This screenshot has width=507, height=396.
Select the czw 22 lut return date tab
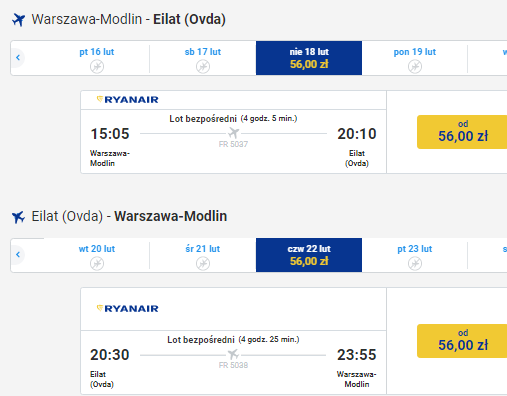point(309,255)
